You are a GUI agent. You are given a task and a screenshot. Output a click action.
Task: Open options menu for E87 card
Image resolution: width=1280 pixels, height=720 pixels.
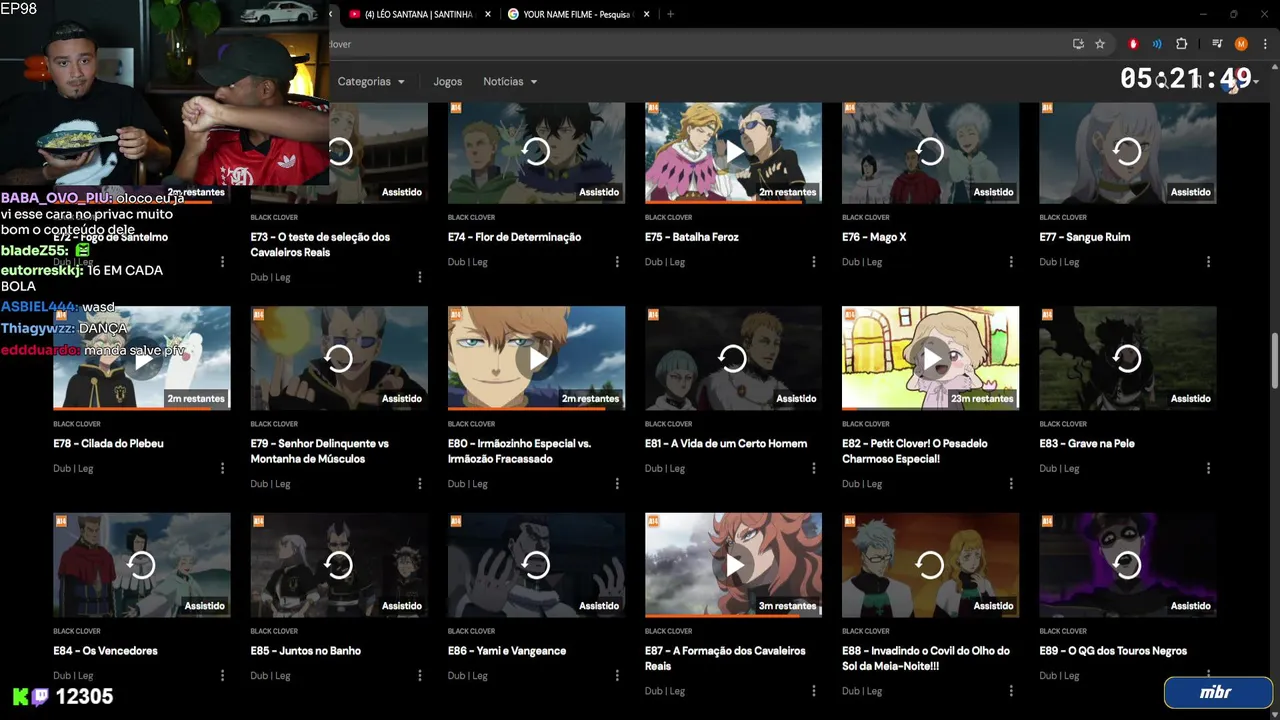coord(814,691)
